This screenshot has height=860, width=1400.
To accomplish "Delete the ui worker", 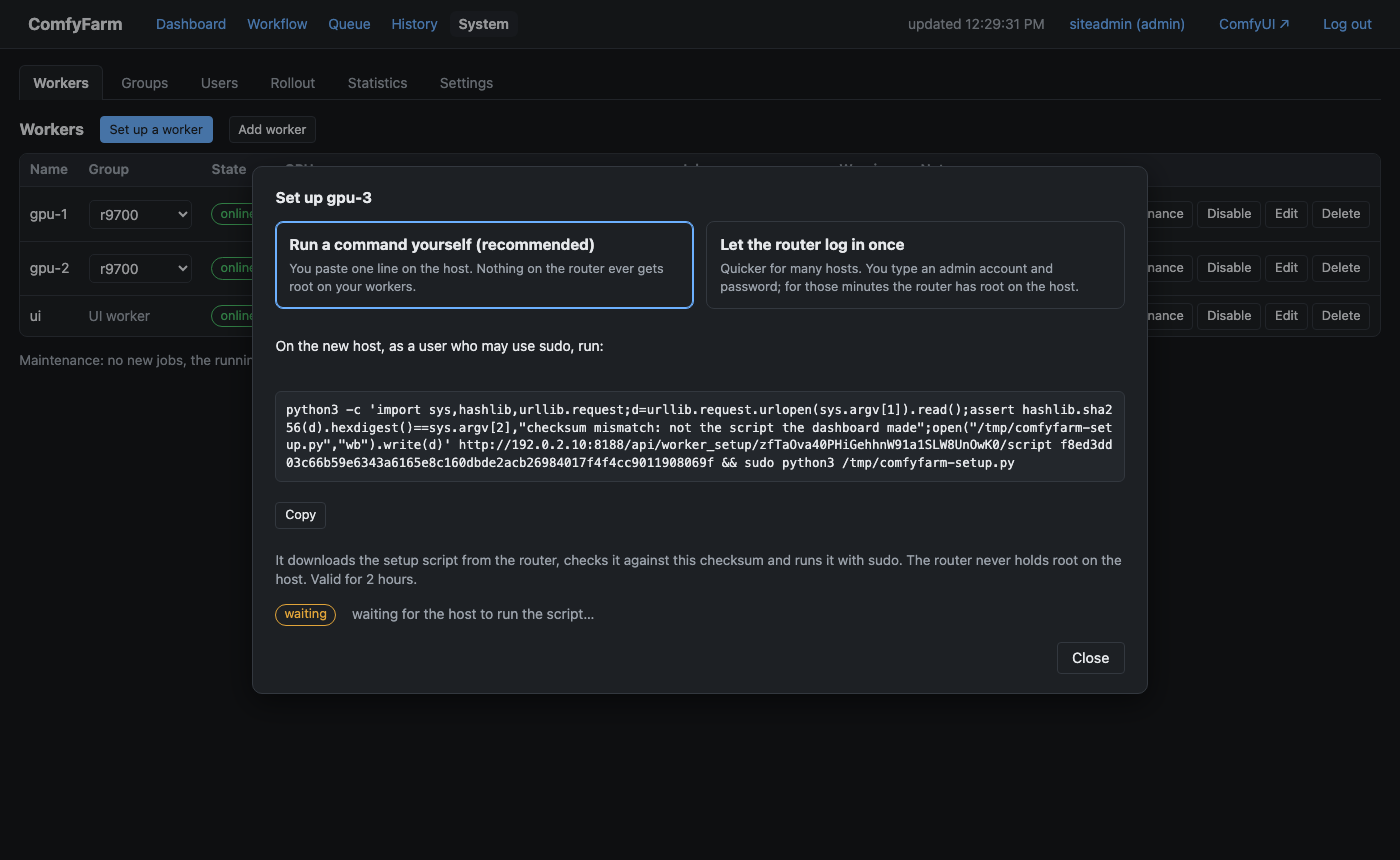I will click(1341, 316).
